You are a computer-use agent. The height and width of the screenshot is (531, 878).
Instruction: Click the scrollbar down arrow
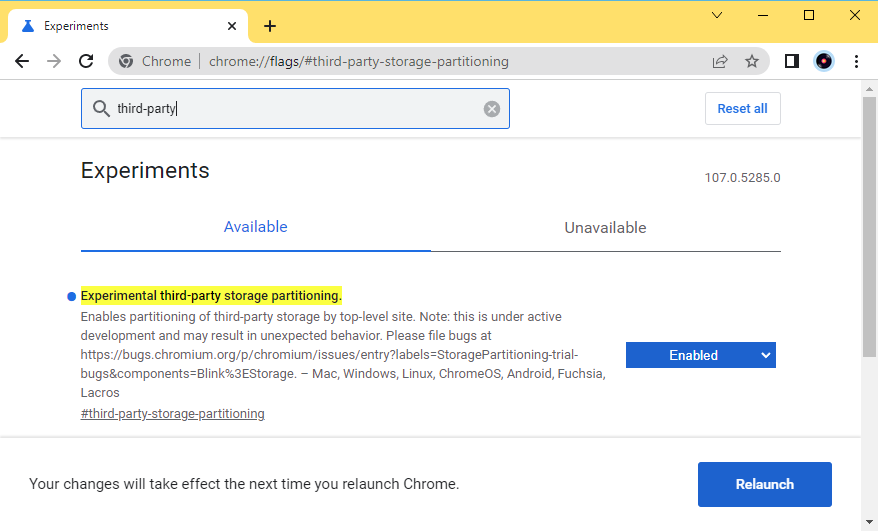[869, 522]
